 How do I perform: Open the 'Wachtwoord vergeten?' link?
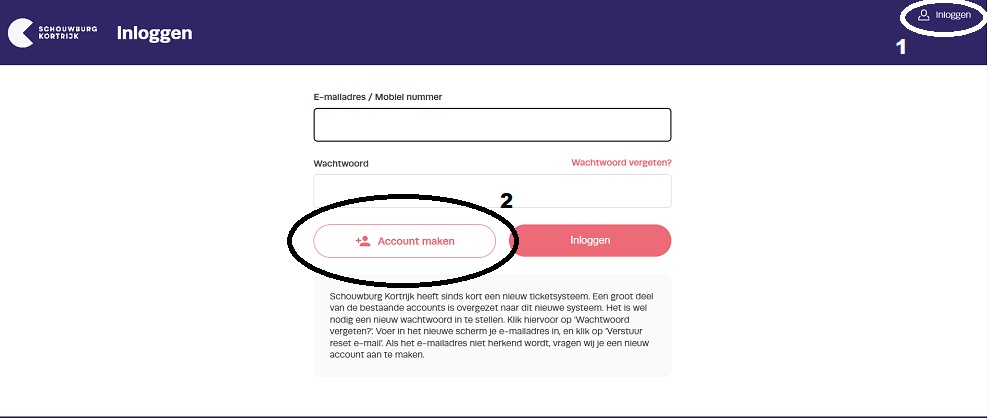[x=621, y=163]
